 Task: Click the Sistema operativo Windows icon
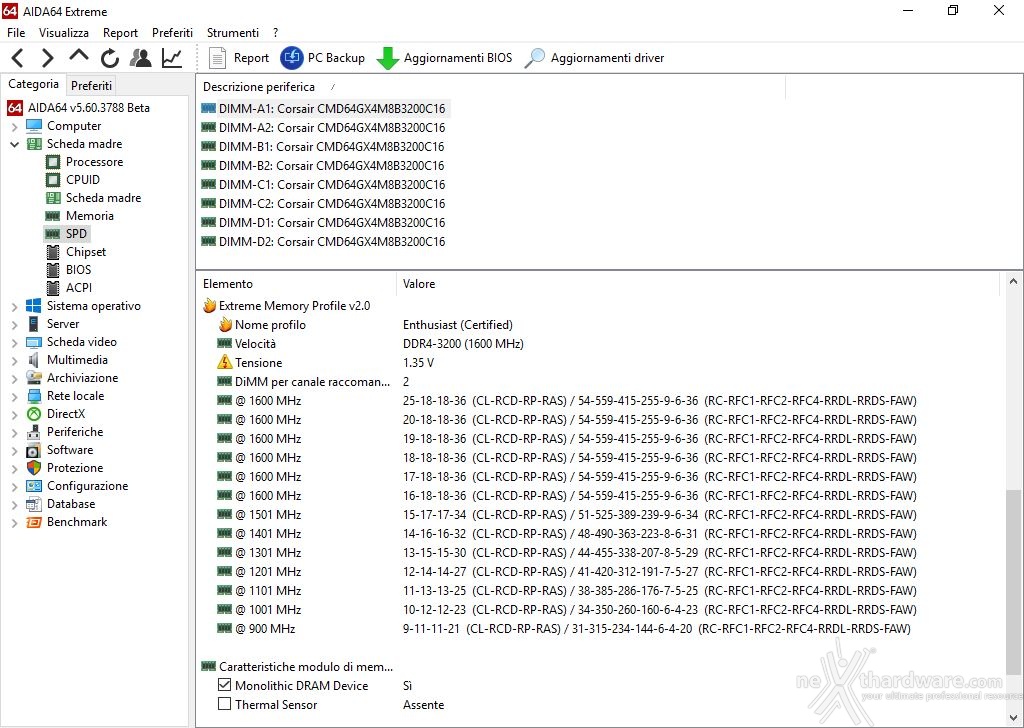tap(33, 306)
